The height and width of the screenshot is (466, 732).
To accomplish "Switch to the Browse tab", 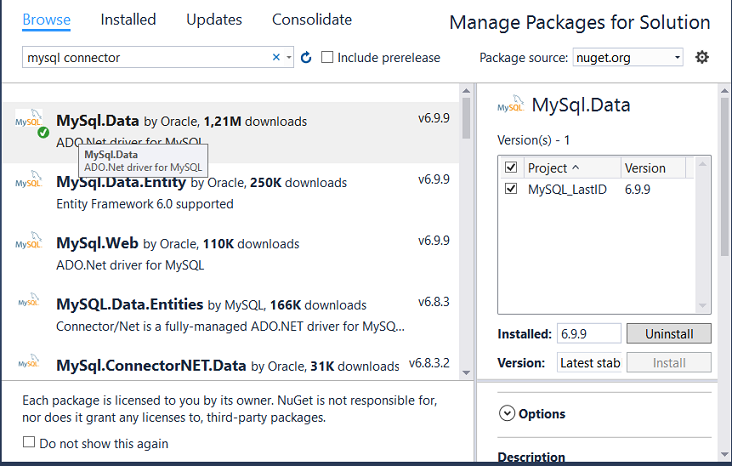I will [46, 20].
